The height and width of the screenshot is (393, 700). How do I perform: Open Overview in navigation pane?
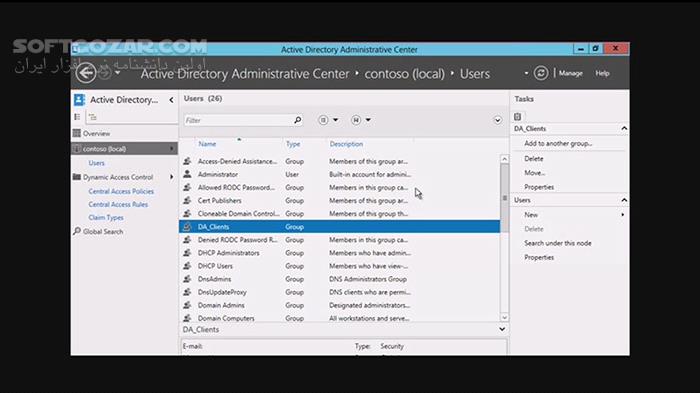pyautogui.click(x=96, y=134)
